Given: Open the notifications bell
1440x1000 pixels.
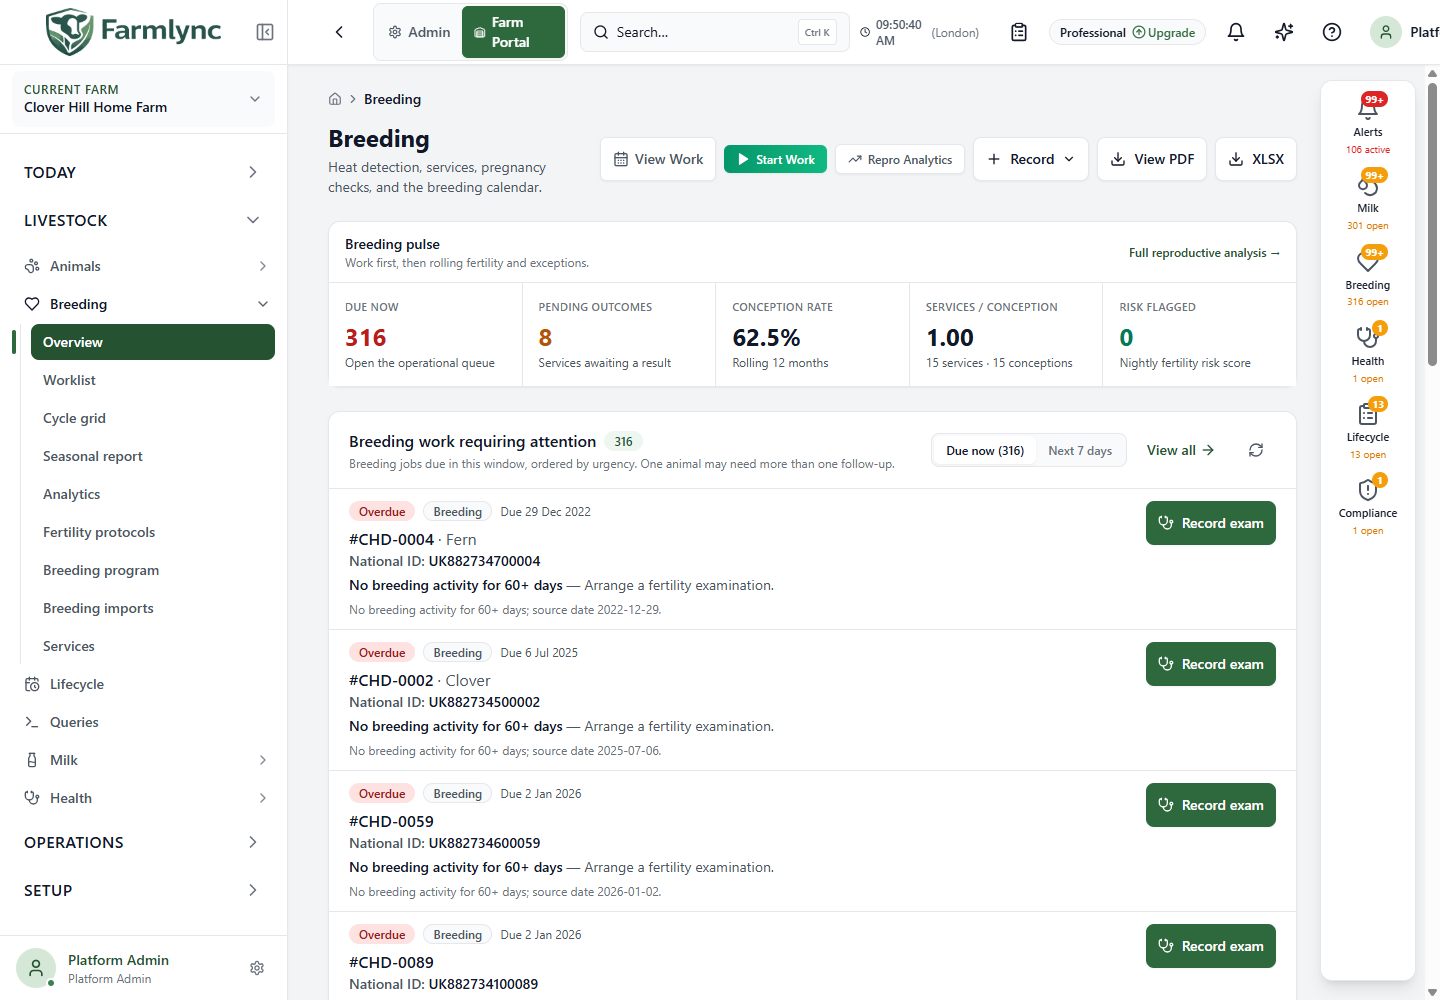Looking at the screenshot, I should click(1236, 32).
